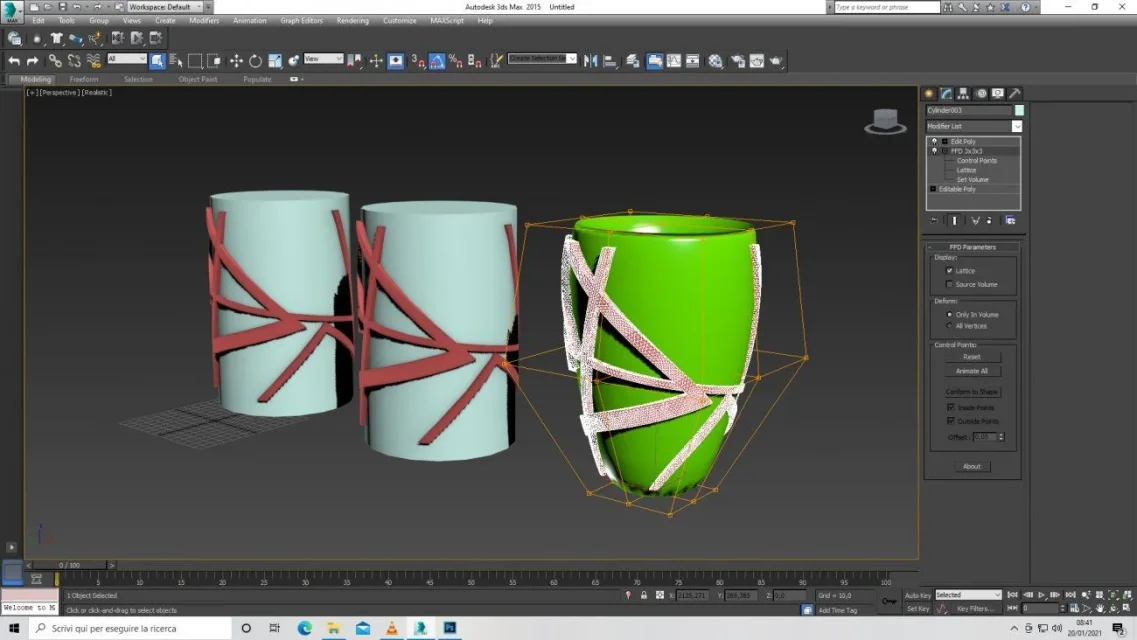Open the Utilities hammer panel tab
The height and width of the screenshot is (640, 1137).
click(x=1014, y=94)
